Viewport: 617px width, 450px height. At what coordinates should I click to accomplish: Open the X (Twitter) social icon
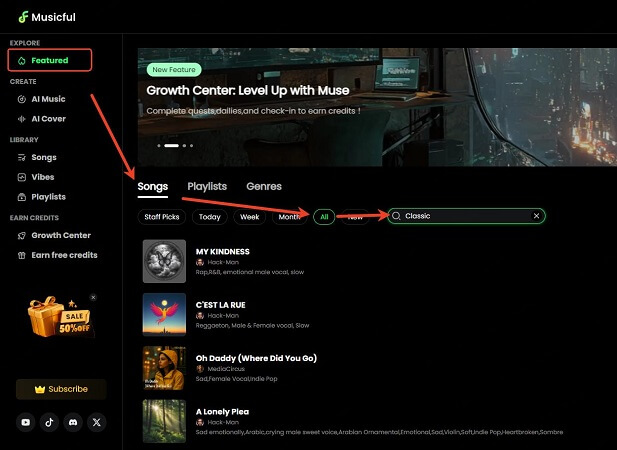pos(97,423)
